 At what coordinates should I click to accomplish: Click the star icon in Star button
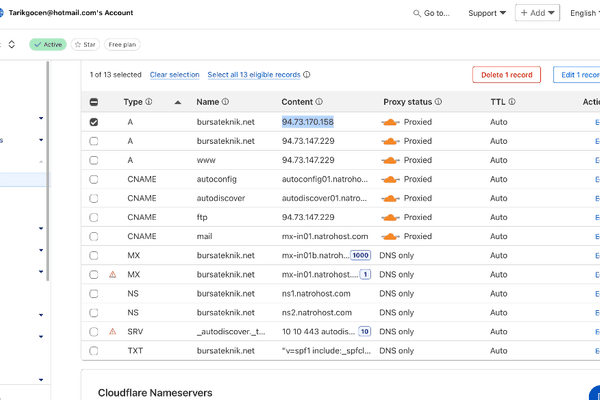tap(78, 45)
